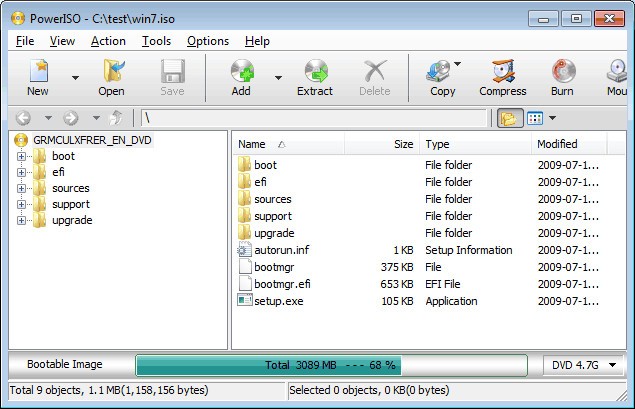Toggle the folder tree panel button
Image resolution: width=635 pixels, height=409 pixels.
tap(510, 118)
